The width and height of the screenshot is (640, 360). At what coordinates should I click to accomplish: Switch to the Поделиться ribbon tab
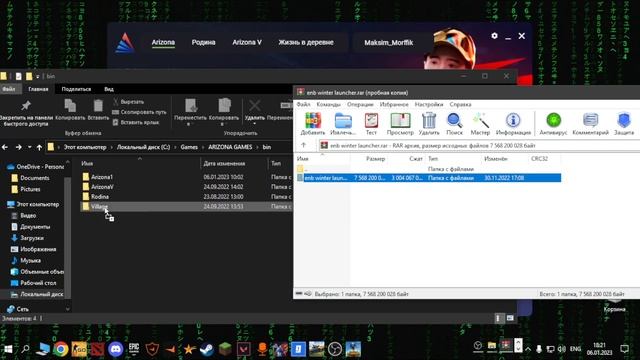coord(76,89)
